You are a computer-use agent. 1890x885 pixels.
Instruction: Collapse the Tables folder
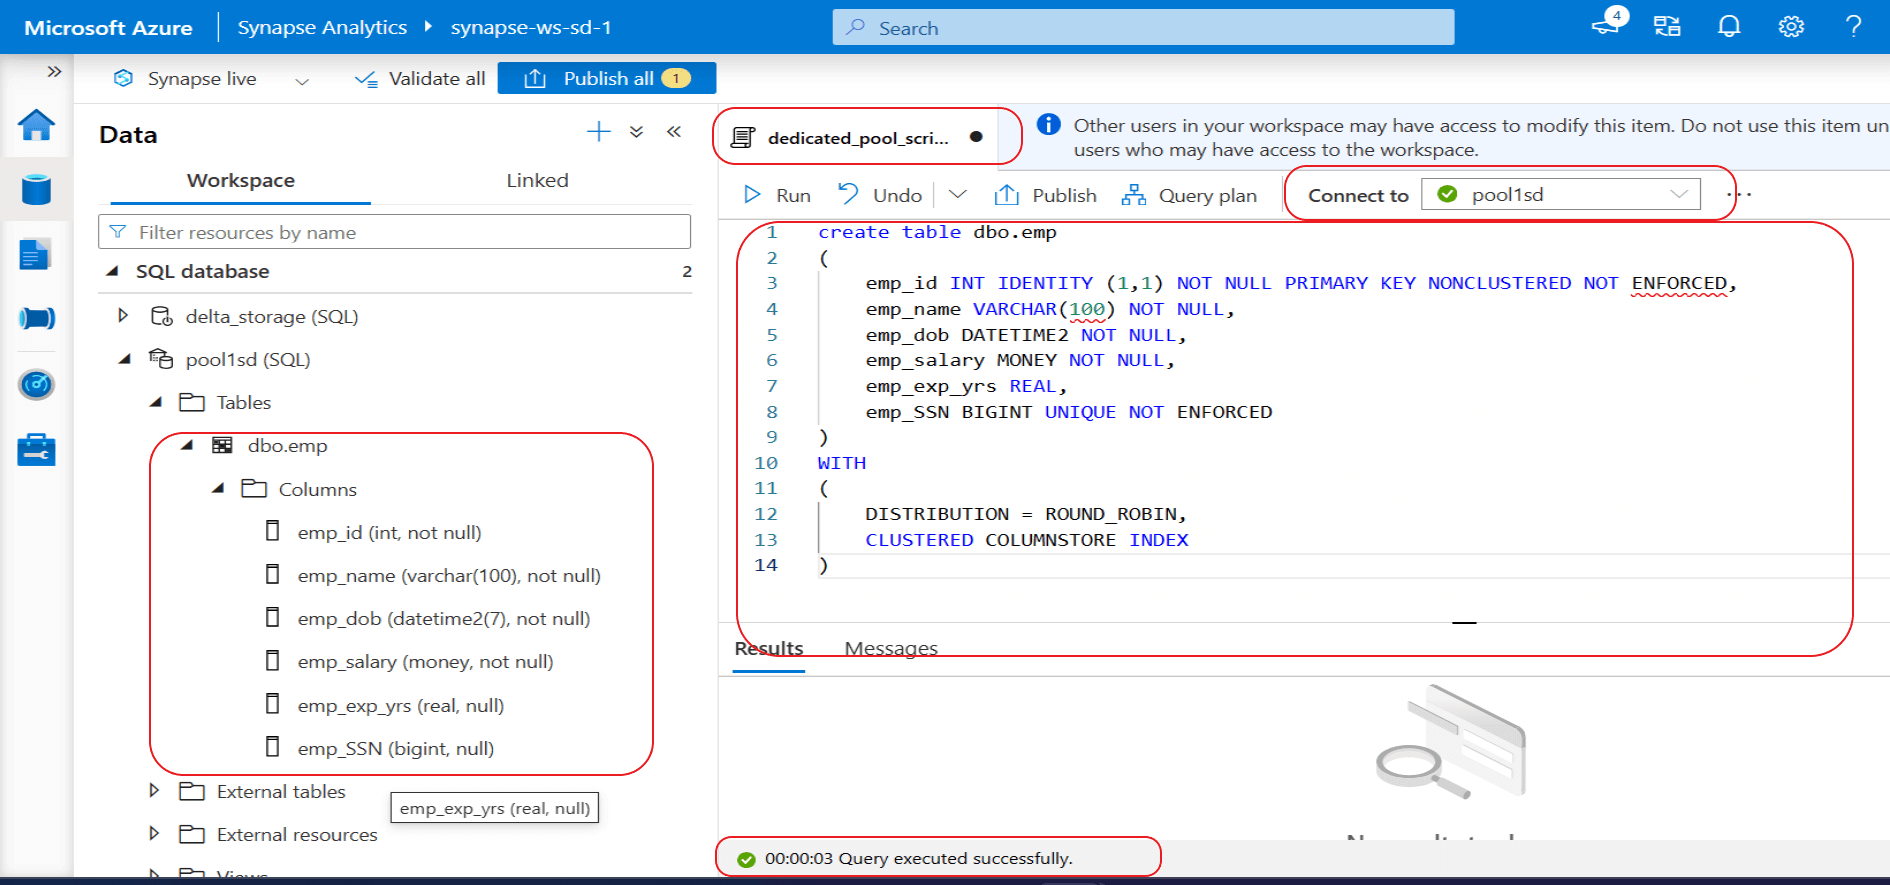[x=156, y=402]
